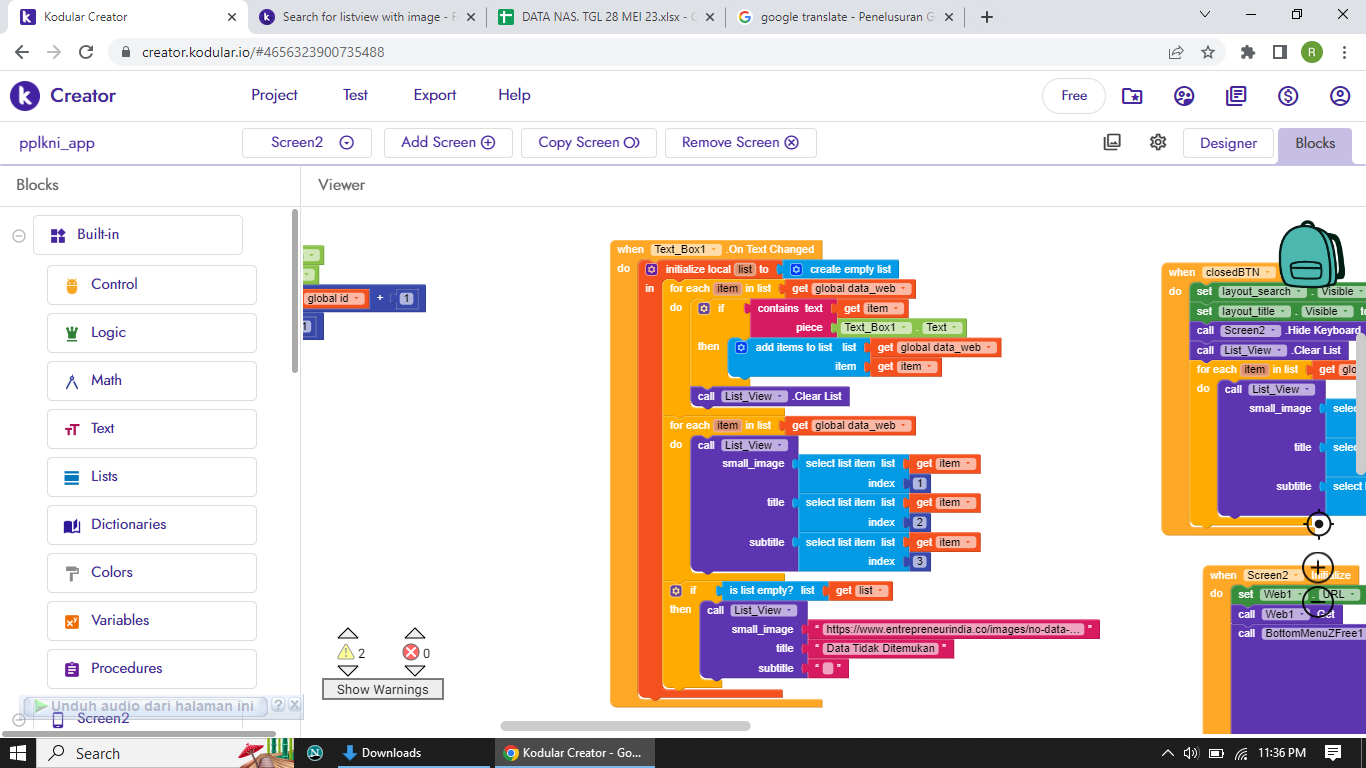Open the project settings gear icon
This screenshot has height=768, width=1366.
(1158, 142)
